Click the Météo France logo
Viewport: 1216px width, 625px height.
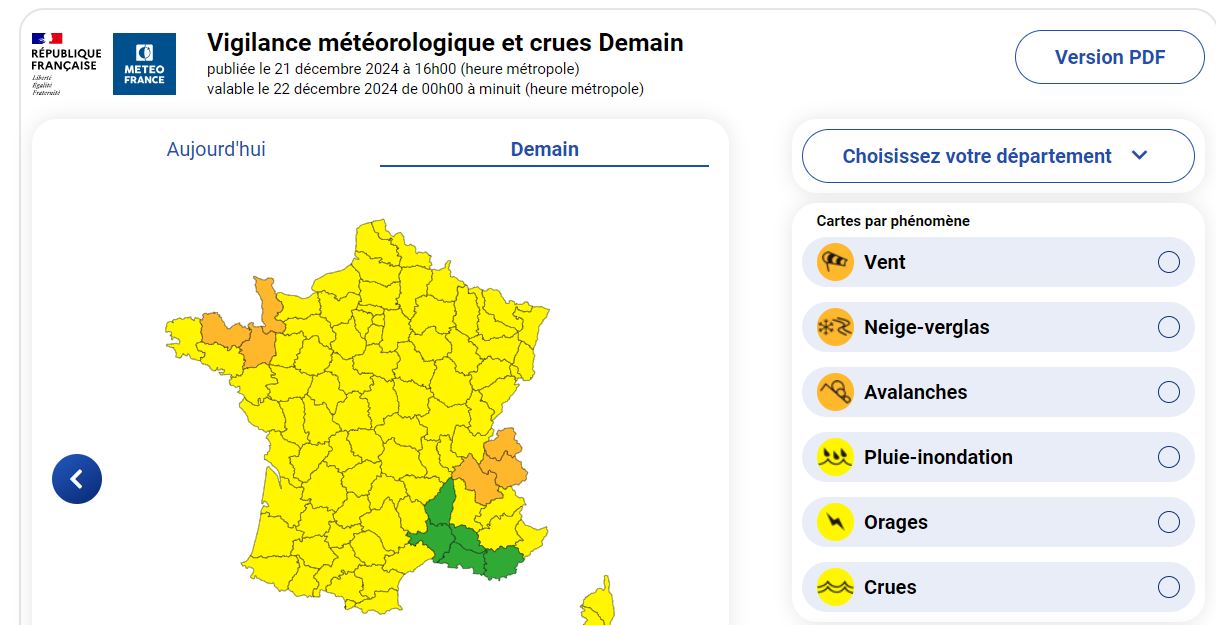(x=144, y=64)
